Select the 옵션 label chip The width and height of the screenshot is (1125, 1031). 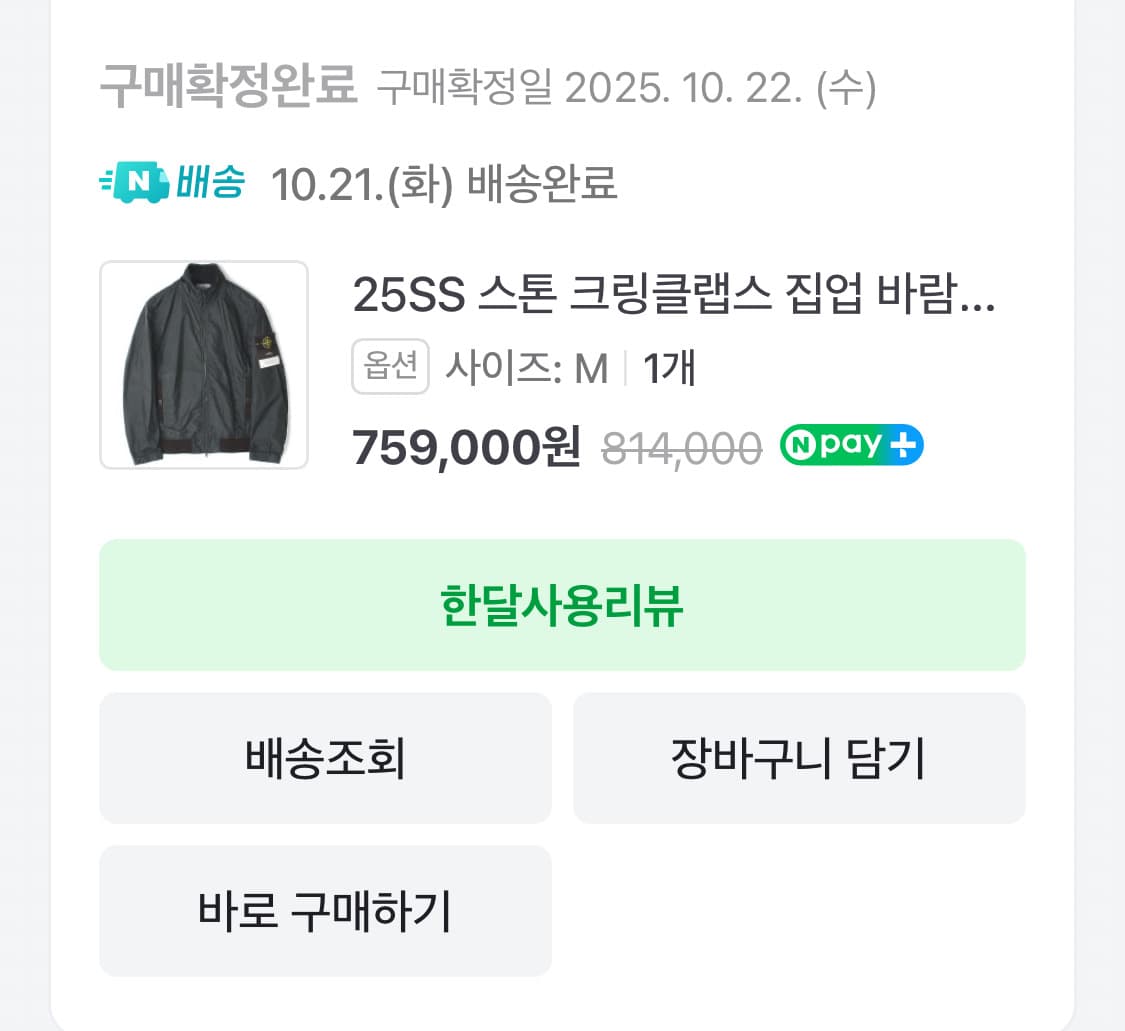coord(390,368)
